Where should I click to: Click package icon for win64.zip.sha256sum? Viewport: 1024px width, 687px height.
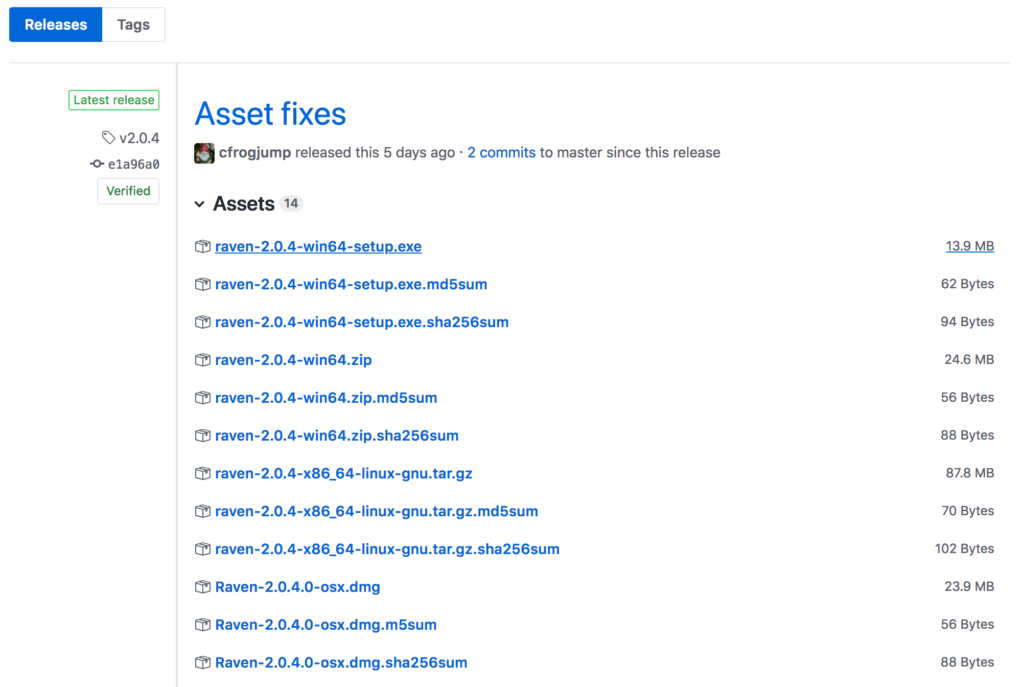pyautogui.click(x=202, y=436)
